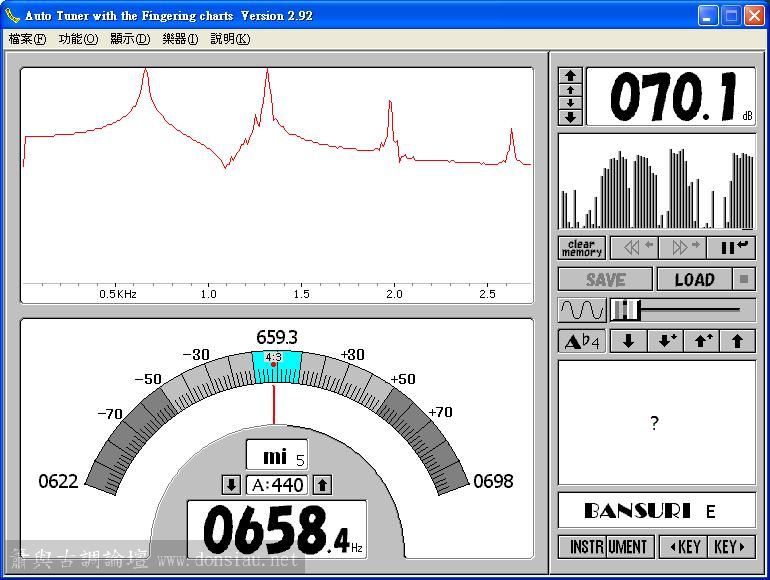Click the big up arrow beside dB display
This screenshot has height=580, width=770.
[570, 75]
